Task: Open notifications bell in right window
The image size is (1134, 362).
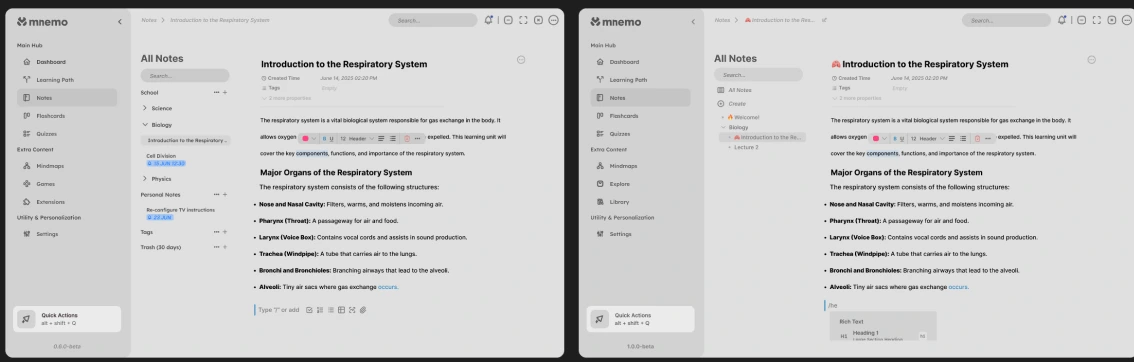Action: coord(1062,20)
